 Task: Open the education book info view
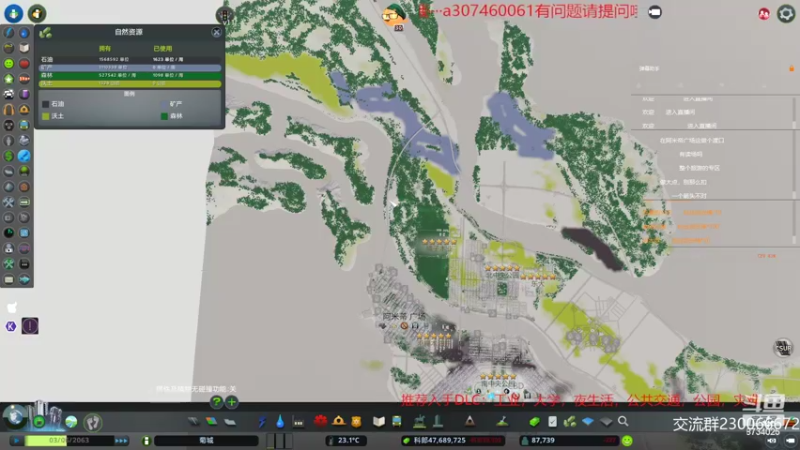coord(24,48)
